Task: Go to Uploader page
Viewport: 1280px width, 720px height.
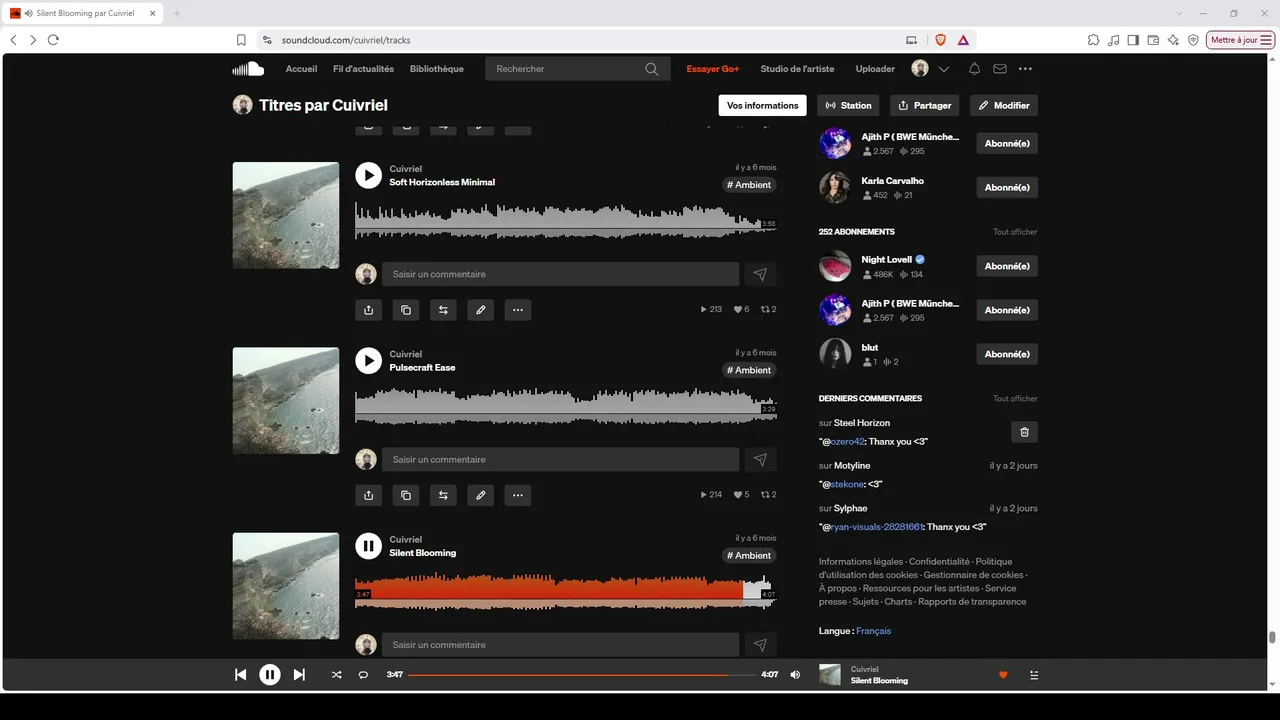Action: (875, 69)
